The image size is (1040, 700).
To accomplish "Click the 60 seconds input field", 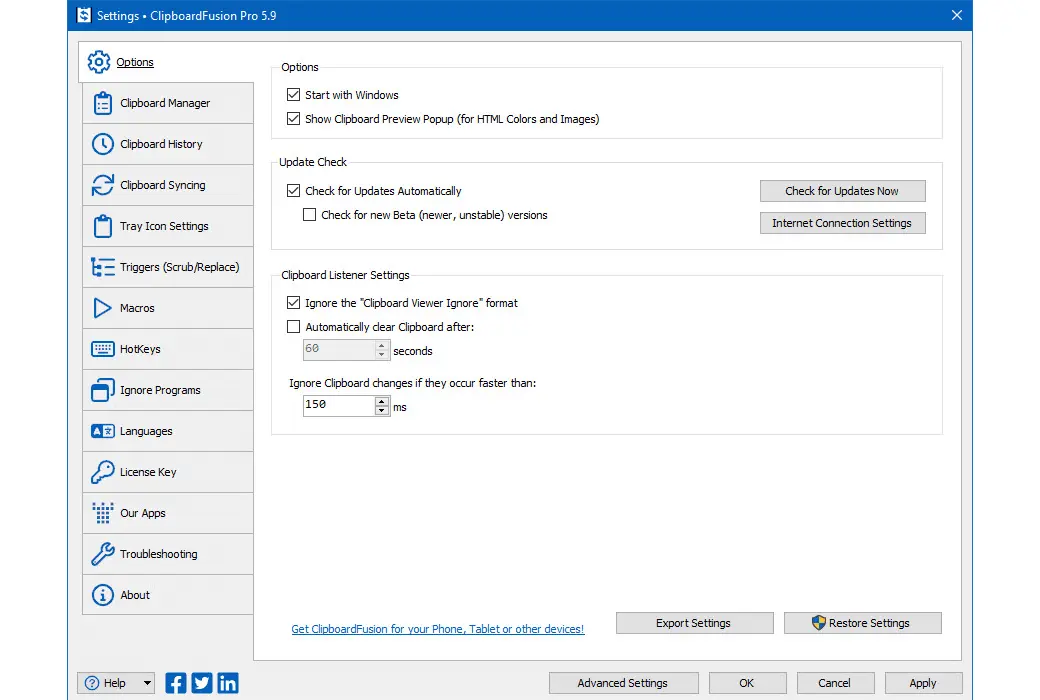I will tap(339, 350).
